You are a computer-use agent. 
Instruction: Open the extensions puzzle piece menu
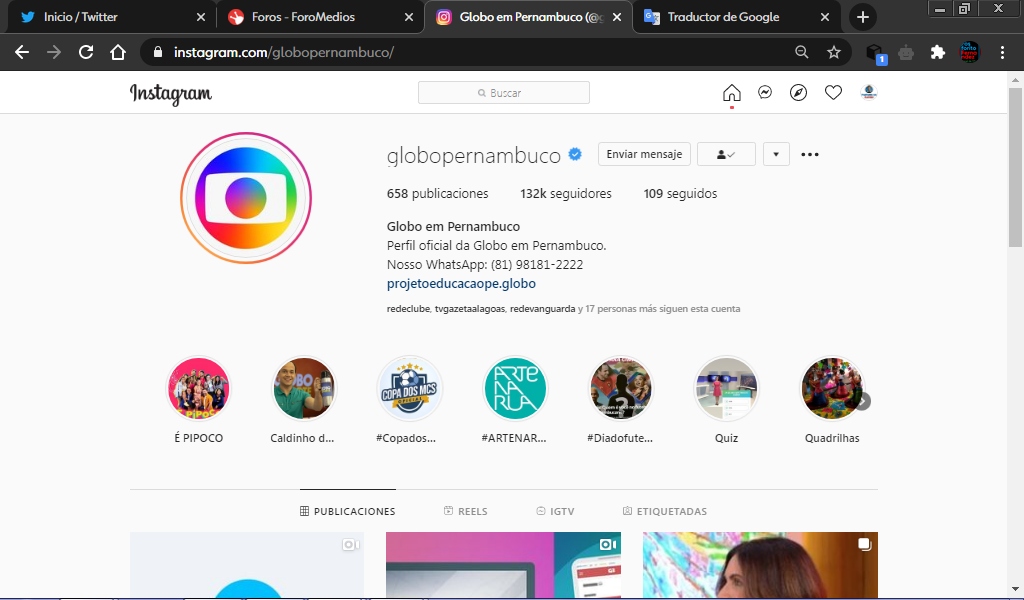tap(938, 52)
